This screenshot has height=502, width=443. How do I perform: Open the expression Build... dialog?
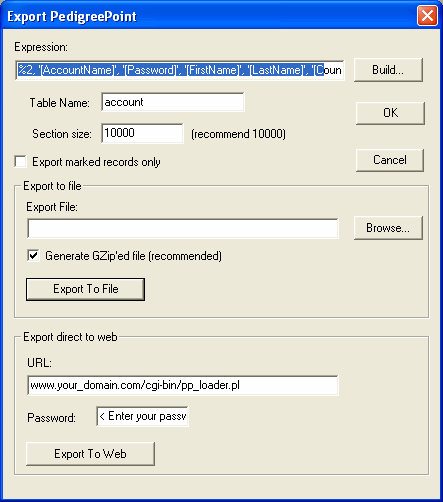tap(388, 70)
